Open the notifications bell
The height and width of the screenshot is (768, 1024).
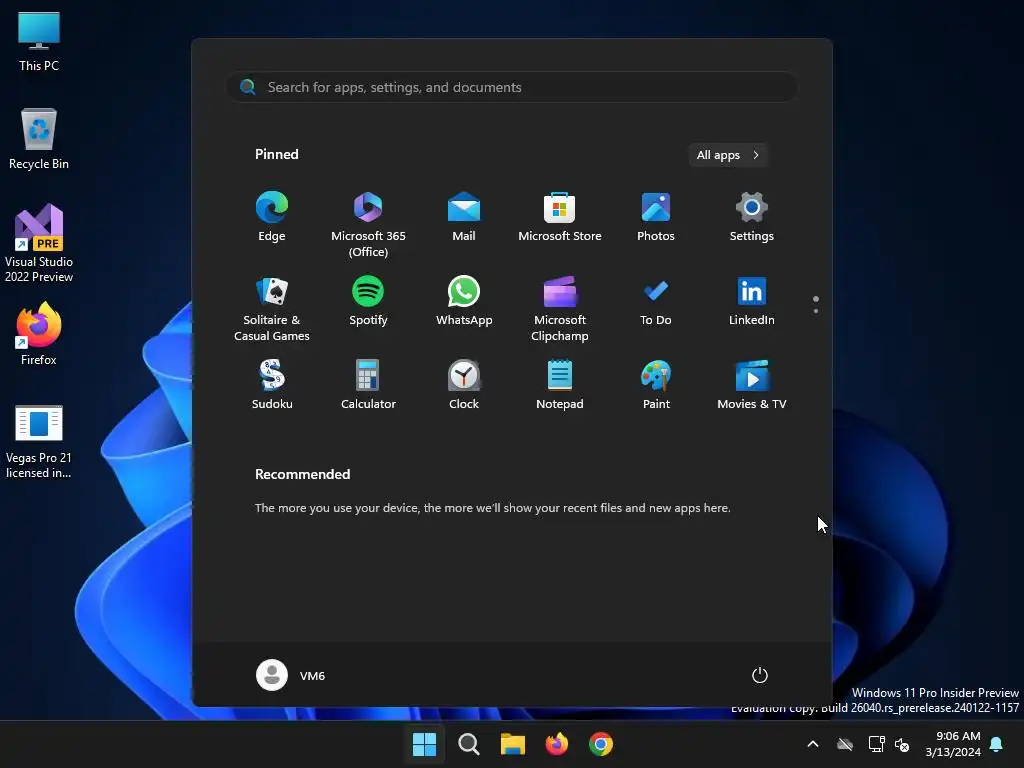(x=997, y=744)
